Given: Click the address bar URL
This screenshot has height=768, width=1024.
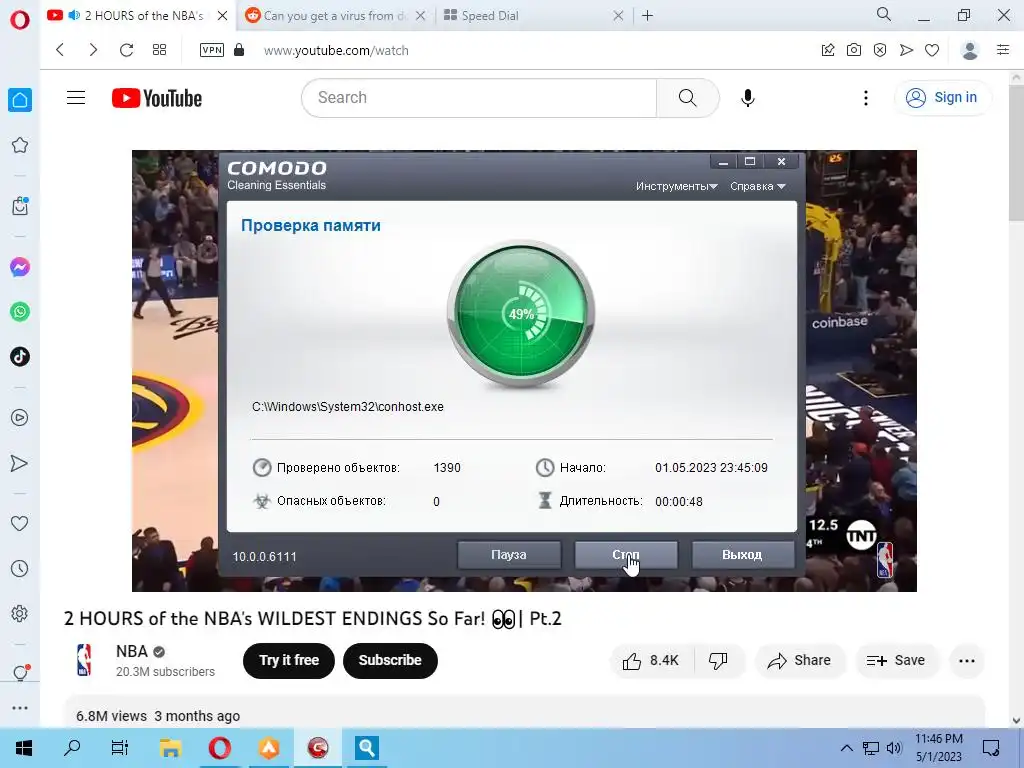Looking at the screenshot, I should pos(336,50).
